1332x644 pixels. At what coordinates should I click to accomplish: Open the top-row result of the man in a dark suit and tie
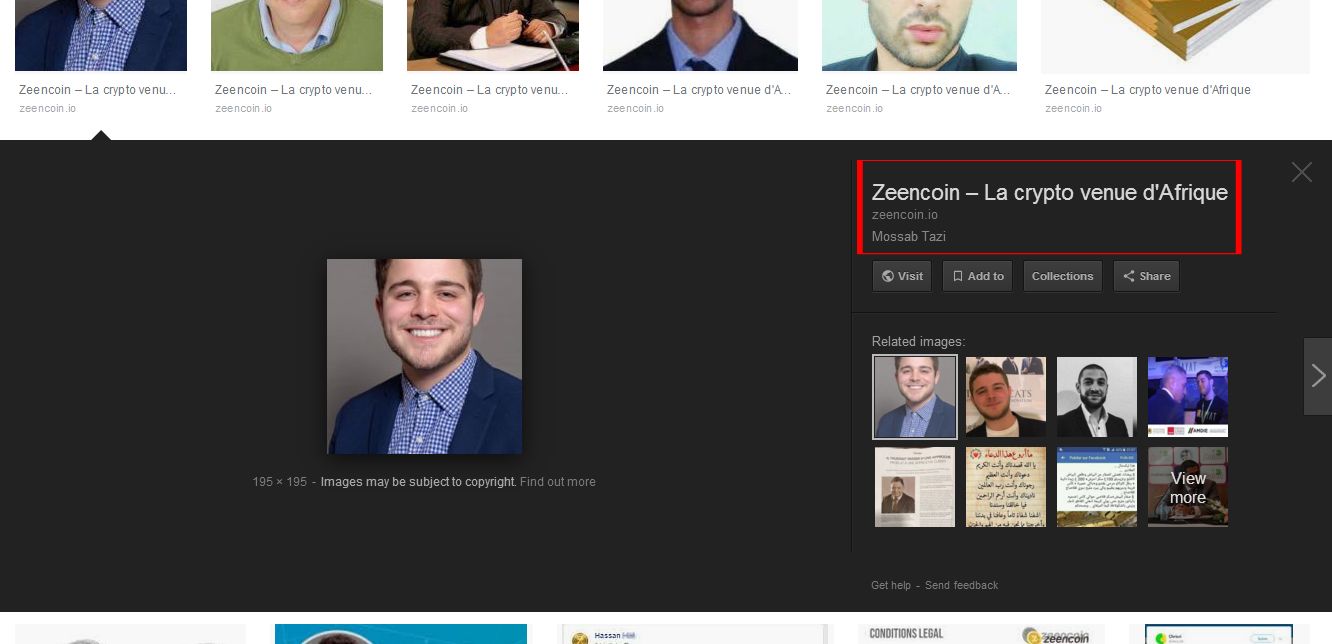[x=700, y=36]
